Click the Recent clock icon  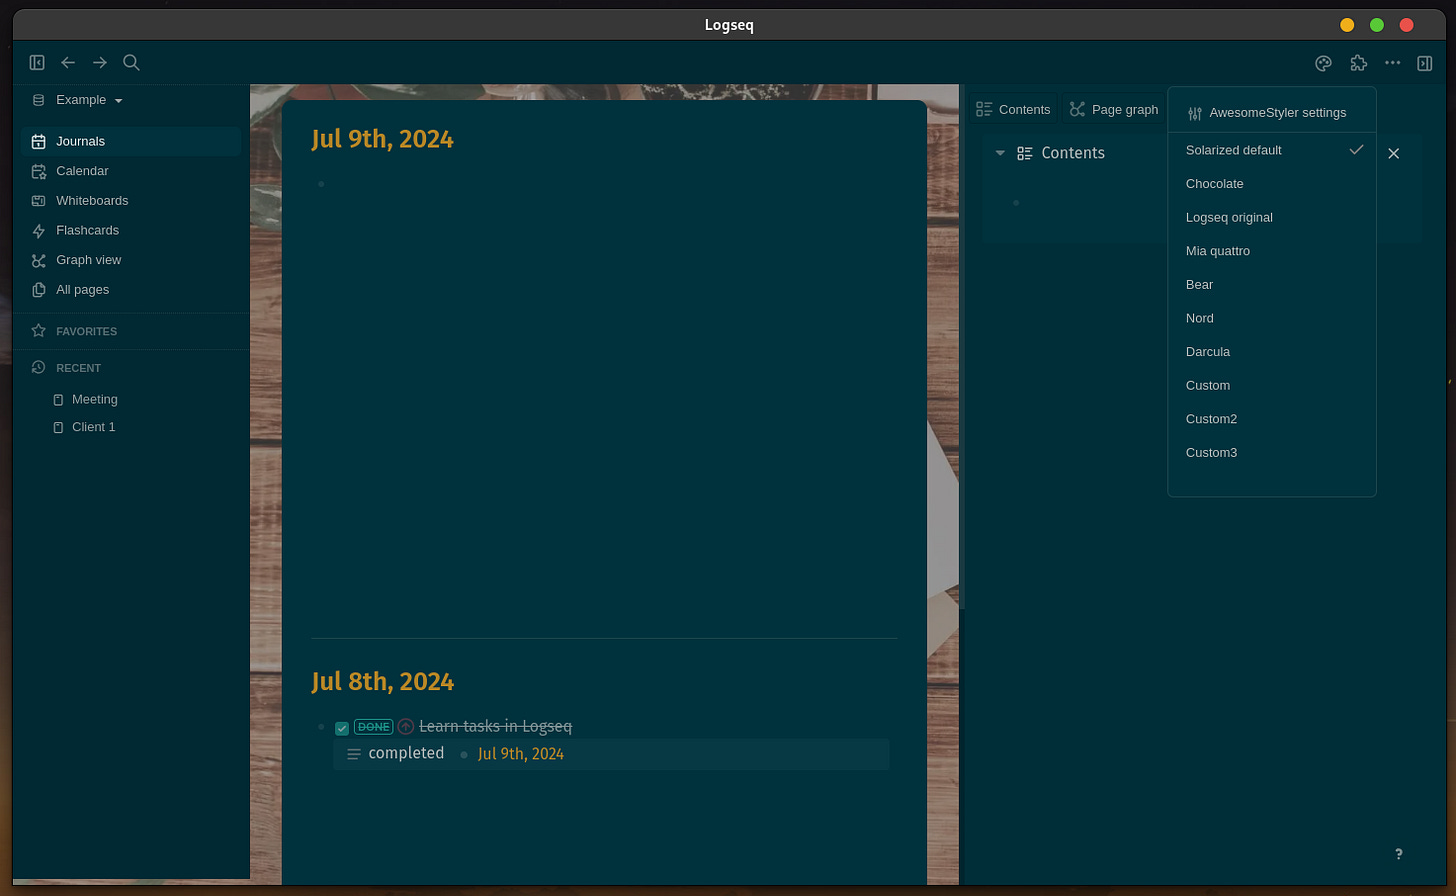pyautogui.click(x=39, y=368)
